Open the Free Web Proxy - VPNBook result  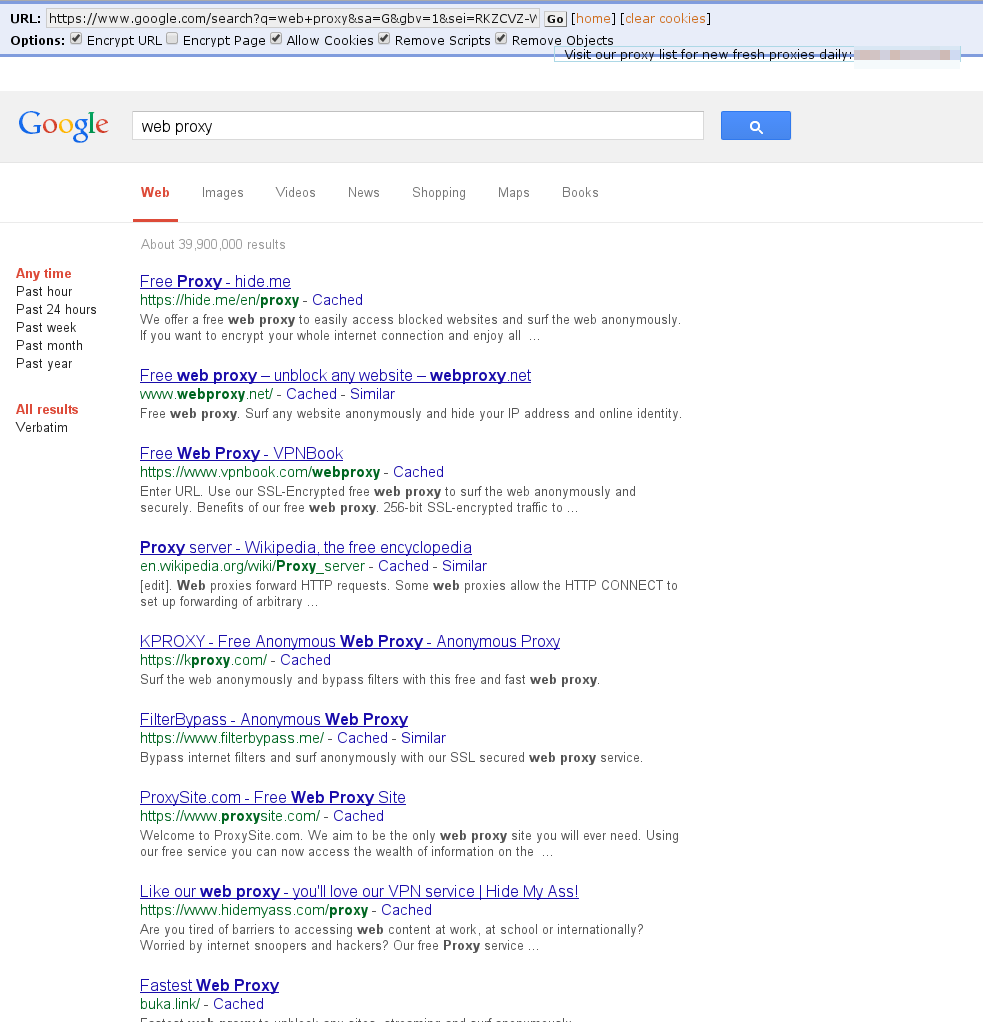[241, 454]
